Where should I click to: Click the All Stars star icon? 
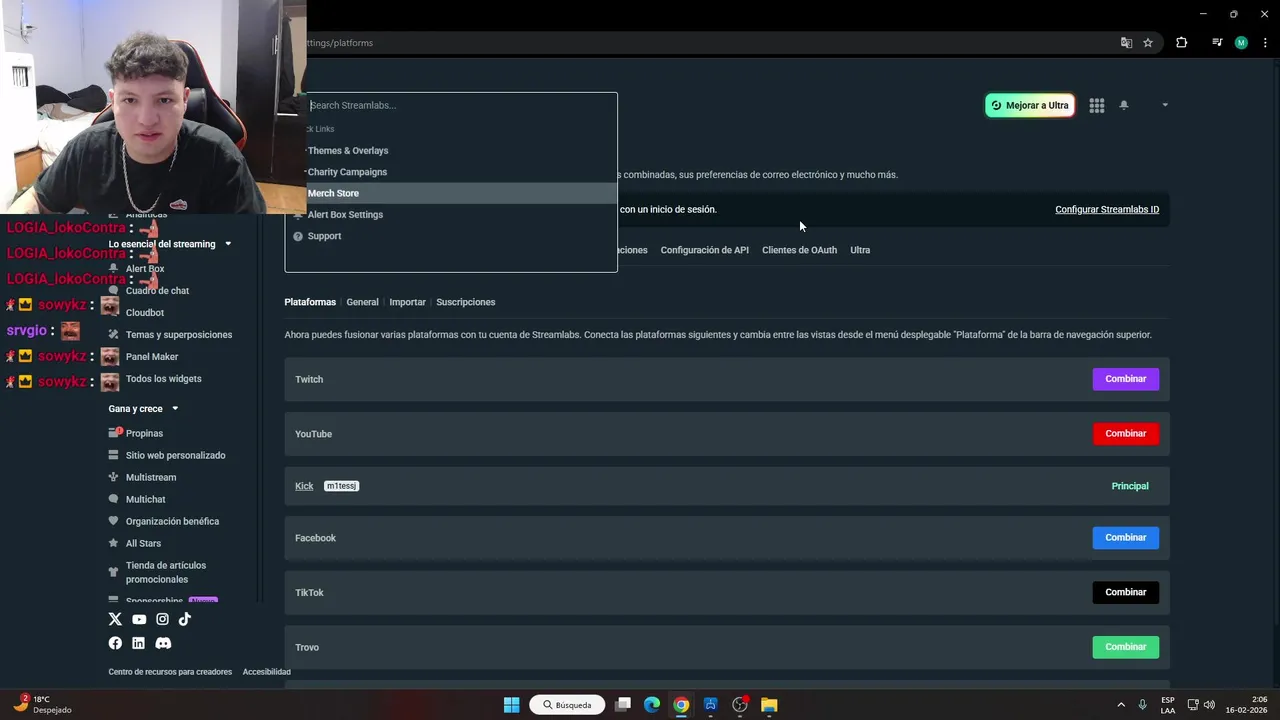pyautogui.click(x=114, y=543)
